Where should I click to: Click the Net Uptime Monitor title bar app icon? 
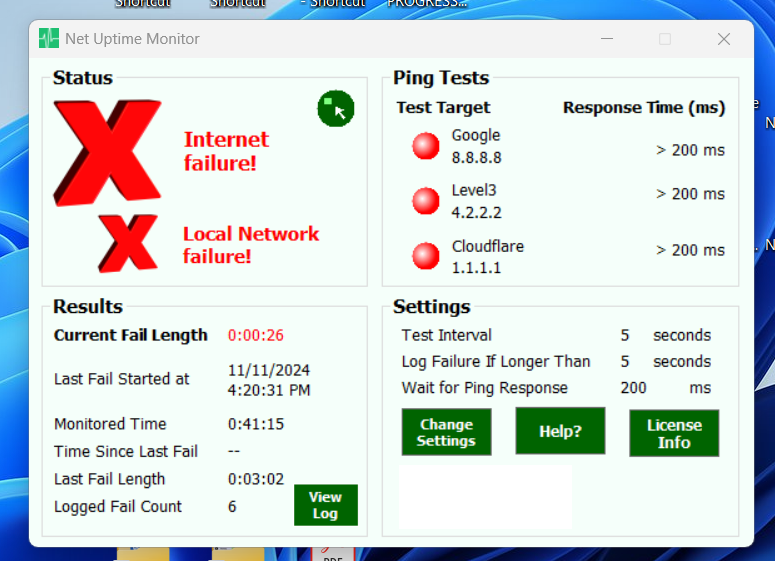point(49,39)
